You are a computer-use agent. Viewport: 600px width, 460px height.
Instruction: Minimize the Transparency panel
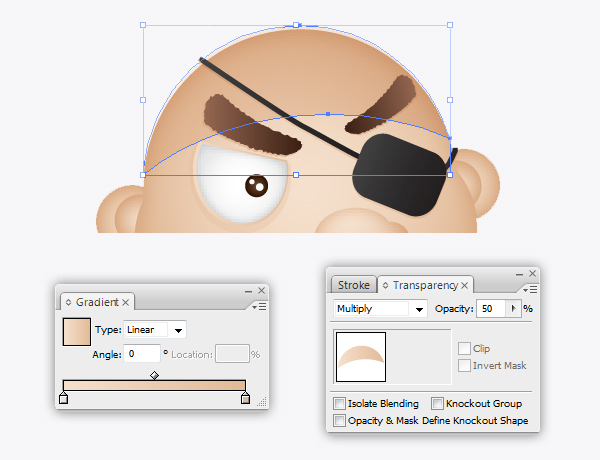tap(519, 274)
